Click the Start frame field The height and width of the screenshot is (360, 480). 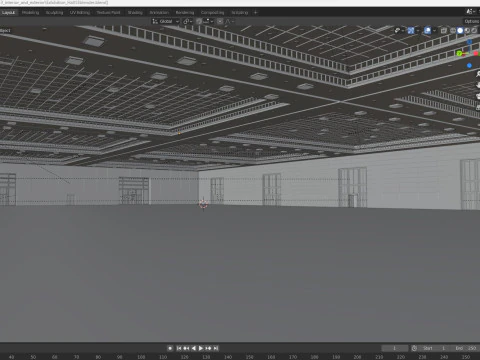(x=434, y=348)
